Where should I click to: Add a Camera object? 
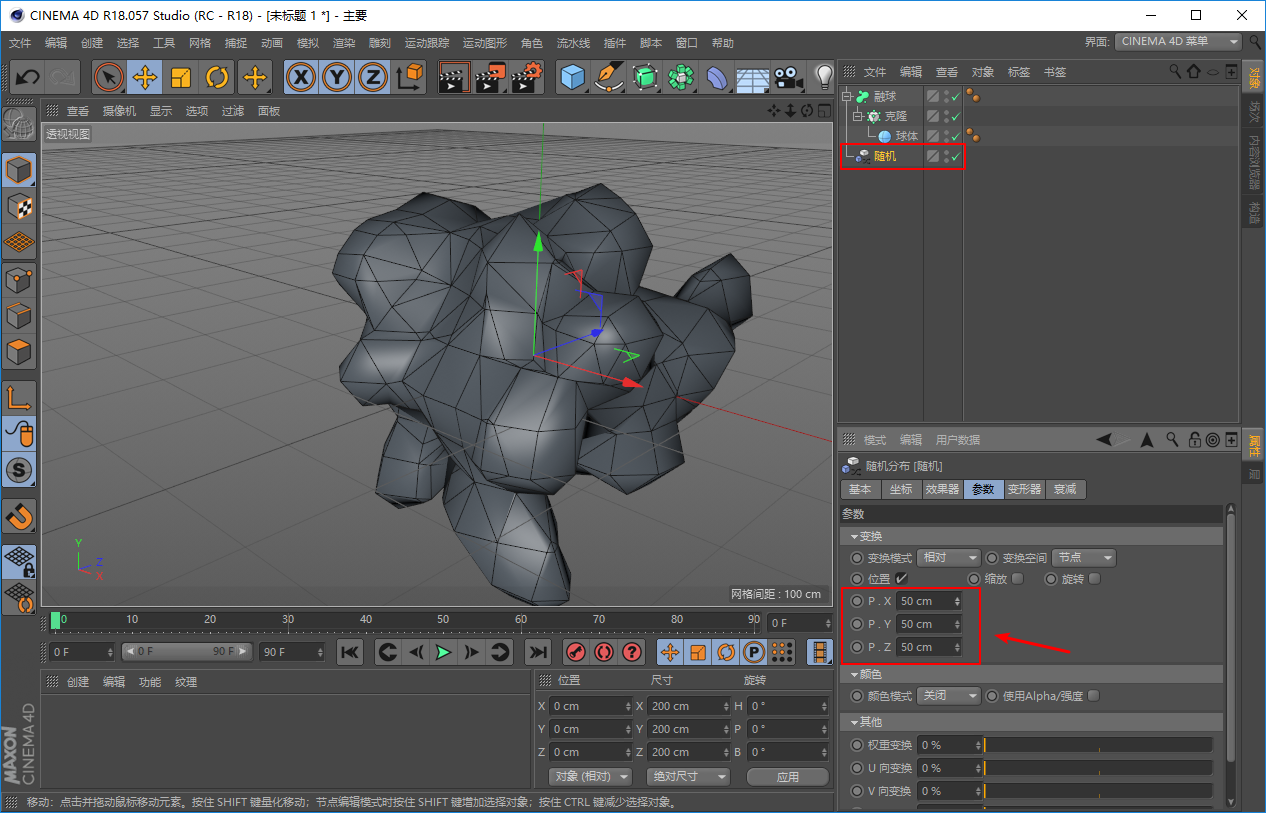[x=789, y=77]
